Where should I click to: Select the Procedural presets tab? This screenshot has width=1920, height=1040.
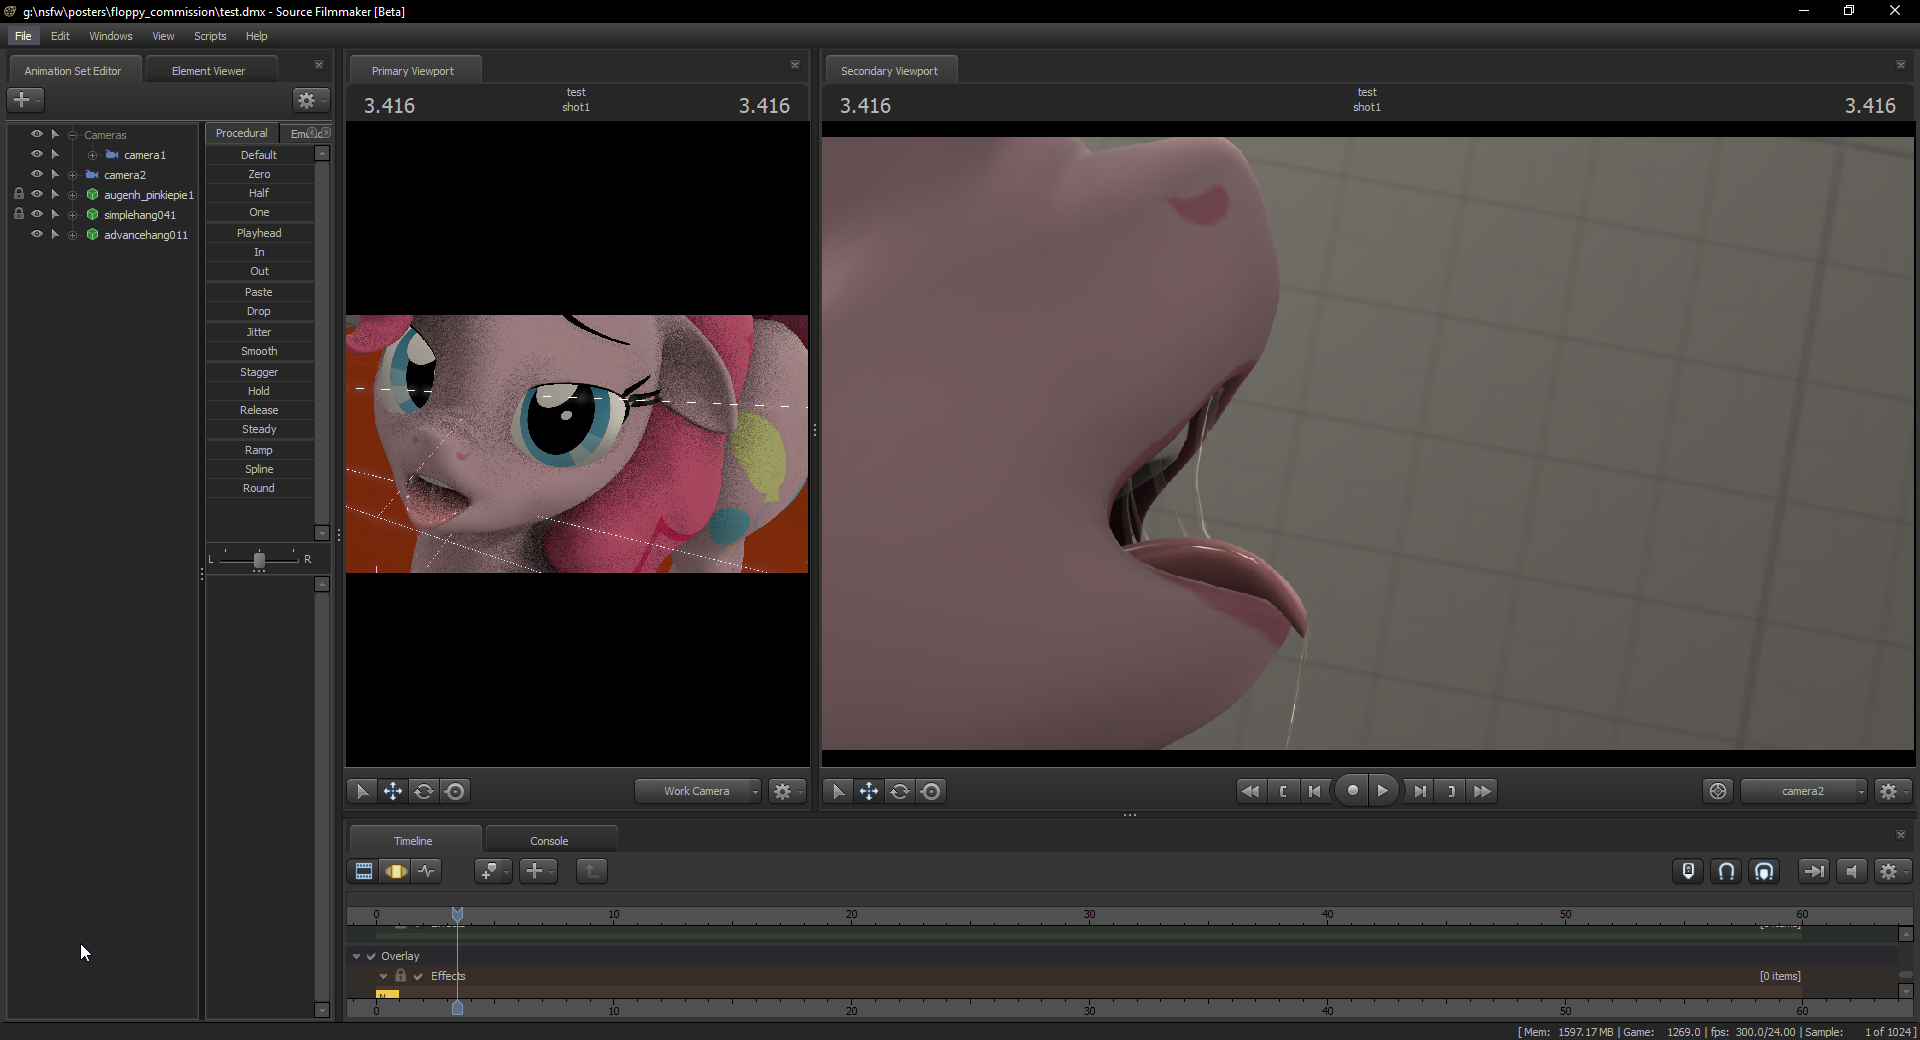242,133
